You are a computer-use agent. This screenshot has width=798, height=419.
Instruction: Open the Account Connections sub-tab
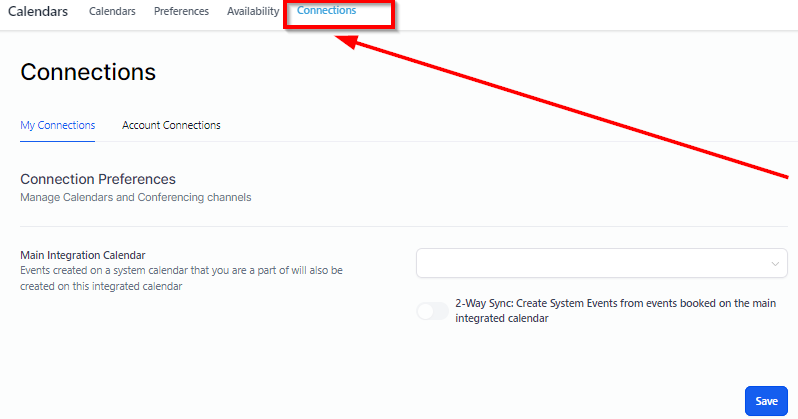coord(171,125)
